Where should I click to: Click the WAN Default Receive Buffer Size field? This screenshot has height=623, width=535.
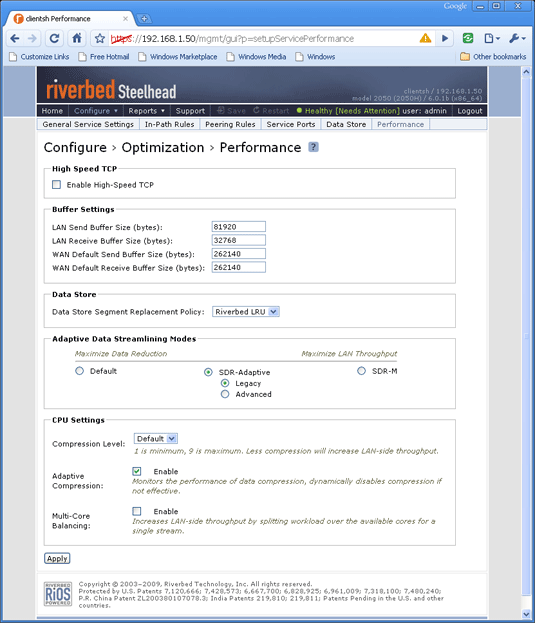(239, 267)
